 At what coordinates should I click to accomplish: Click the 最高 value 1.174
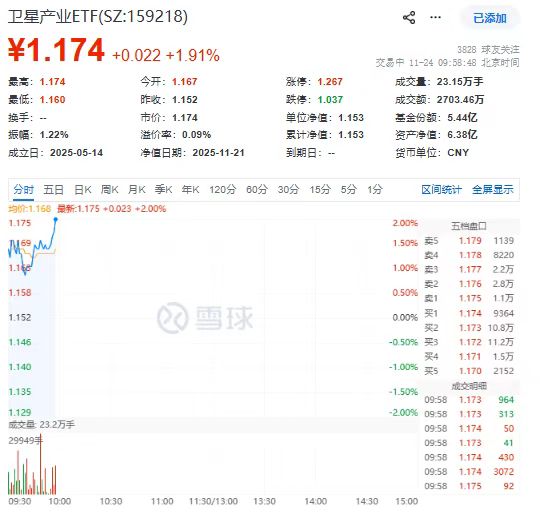tap(52, 82)
